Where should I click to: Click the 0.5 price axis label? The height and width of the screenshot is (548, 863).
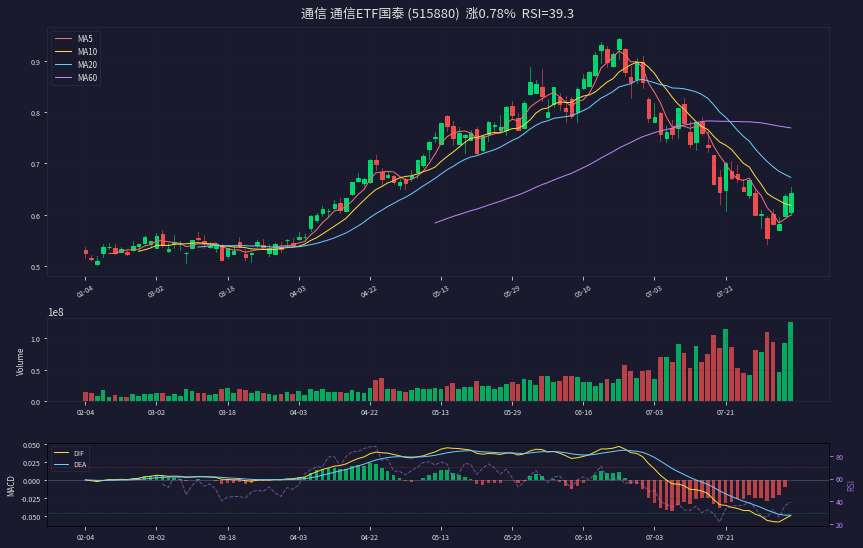(x=35, y=268)
